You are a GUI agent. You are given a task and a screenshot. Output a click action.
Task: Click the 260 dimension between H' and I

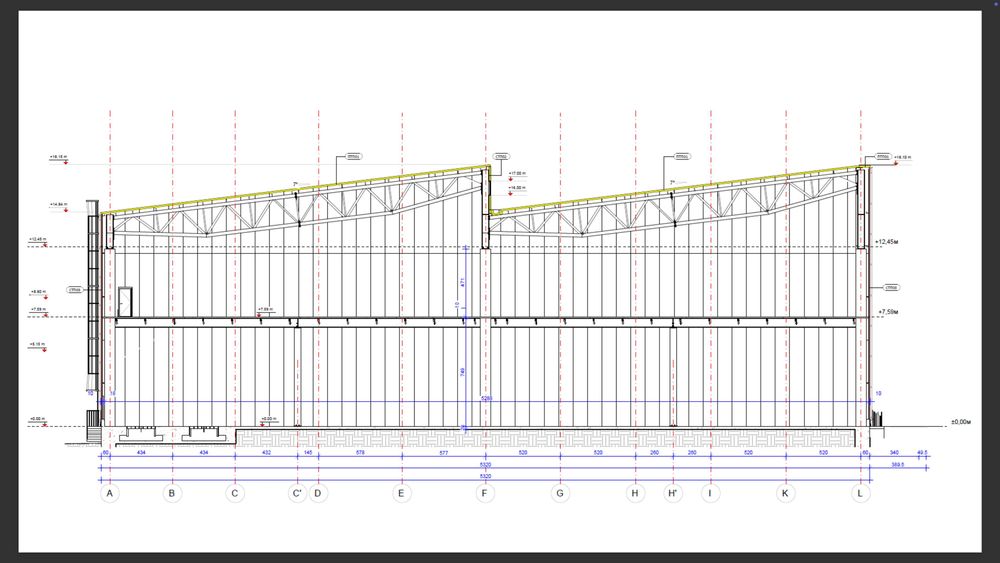point(692,453)
